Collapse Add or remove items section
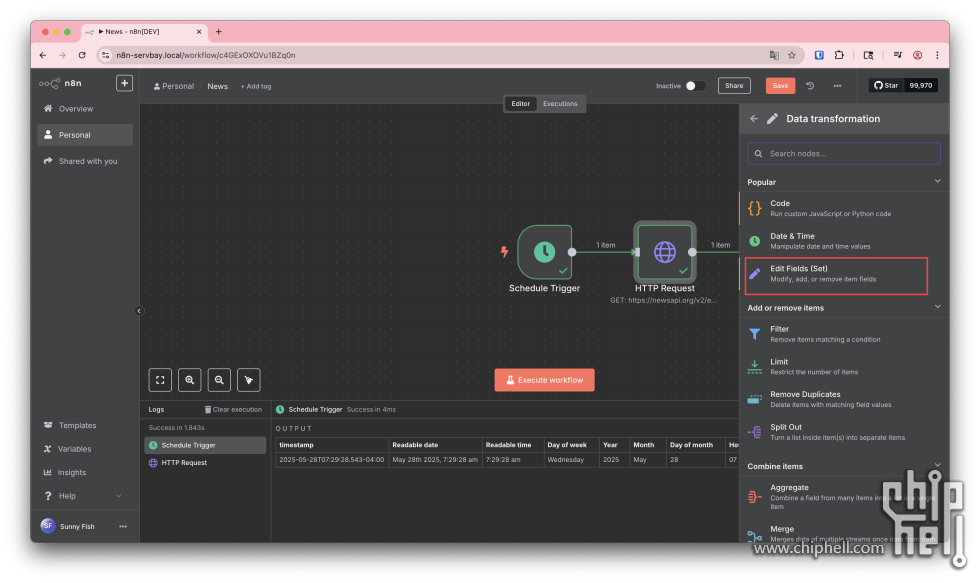 pos(937,307)
